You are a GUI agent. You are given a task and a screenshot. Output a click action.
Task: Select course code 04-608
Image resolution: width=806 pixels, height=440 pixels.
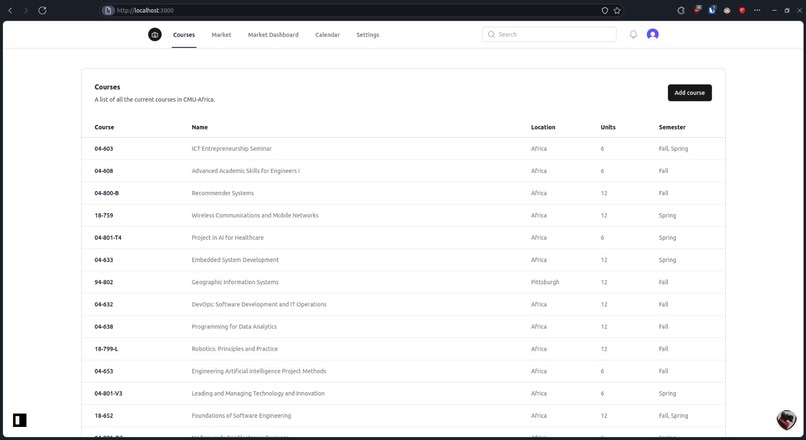[104, 171]
